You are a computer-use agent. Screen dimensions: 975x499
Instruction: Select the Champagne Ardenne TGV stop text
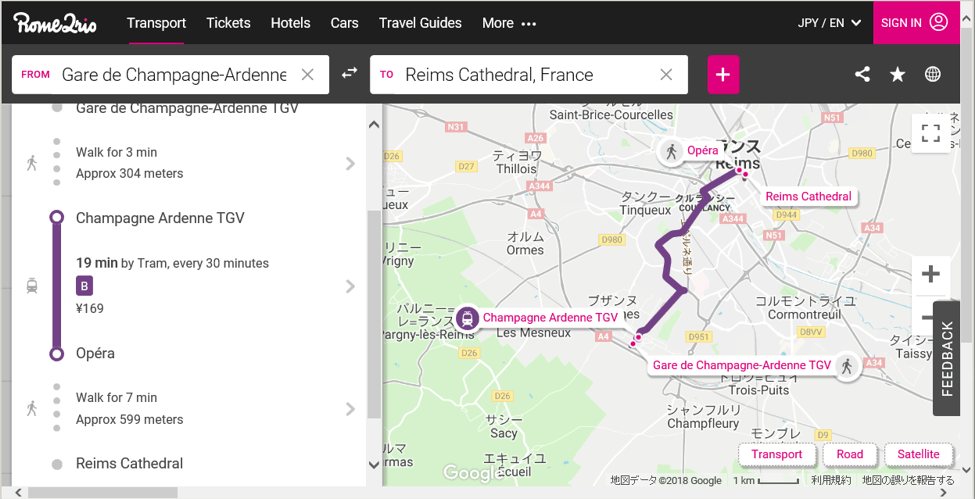[x=160, y=218]
